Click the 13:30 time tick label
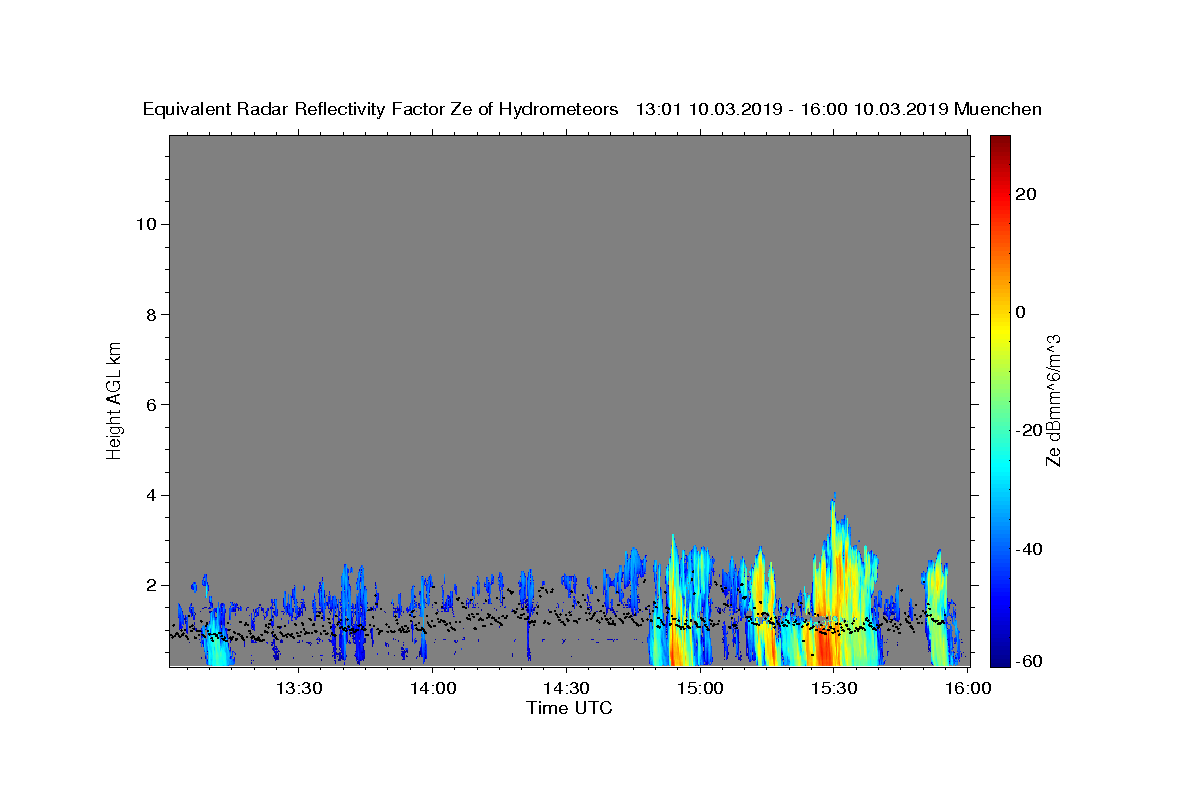1200x800 pixels. (x=298, y=688)
